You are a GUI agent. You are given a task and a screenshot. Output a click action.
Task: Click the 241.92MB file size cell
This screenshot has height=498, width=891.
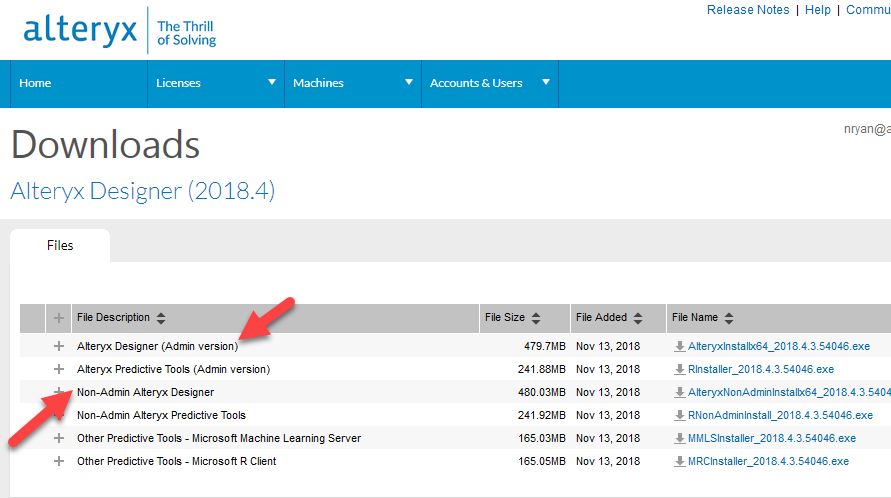pos(542,416)
